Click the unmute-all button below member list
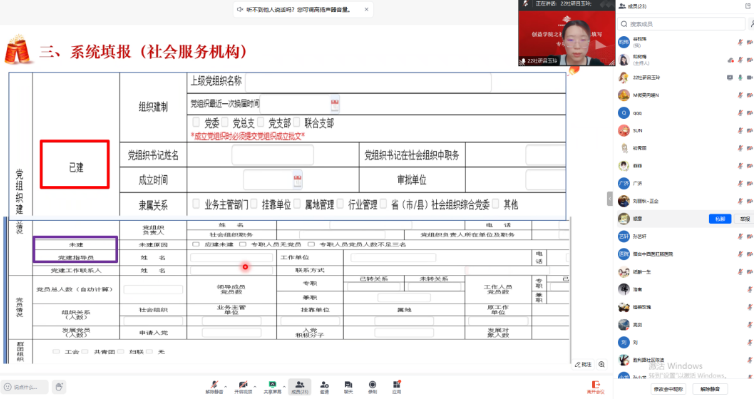This screenshot has width=754, height=399. pyautogui.click(x=710, y=389)
